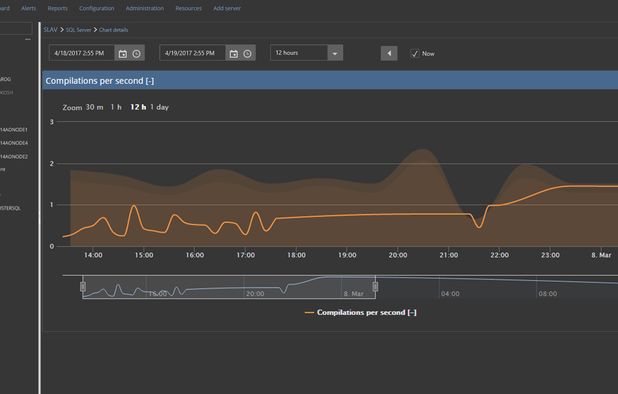Click the 18:00 label on the chart axis
Screen dimensions: 618x394
coord(296,255)
